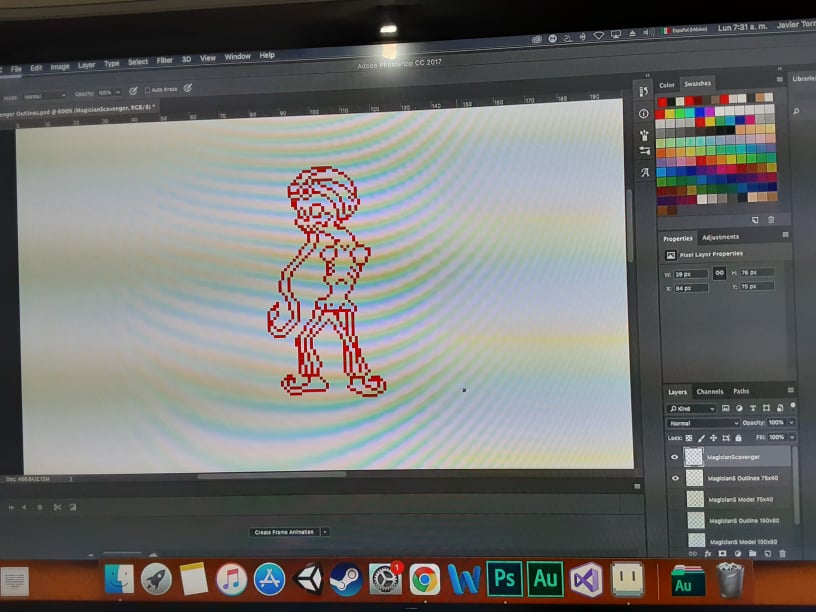Toggle the layer filtering on/off switch
816x612 pixels.
(793, 406)
